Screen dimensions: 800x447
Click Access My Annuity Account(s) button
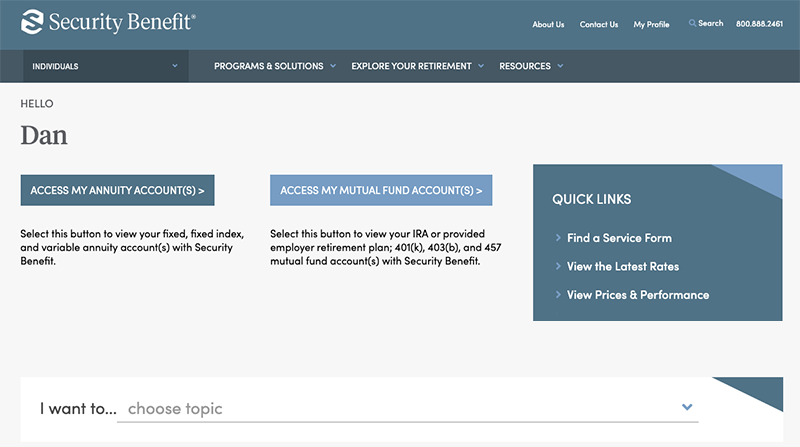(x=117, y=190)
